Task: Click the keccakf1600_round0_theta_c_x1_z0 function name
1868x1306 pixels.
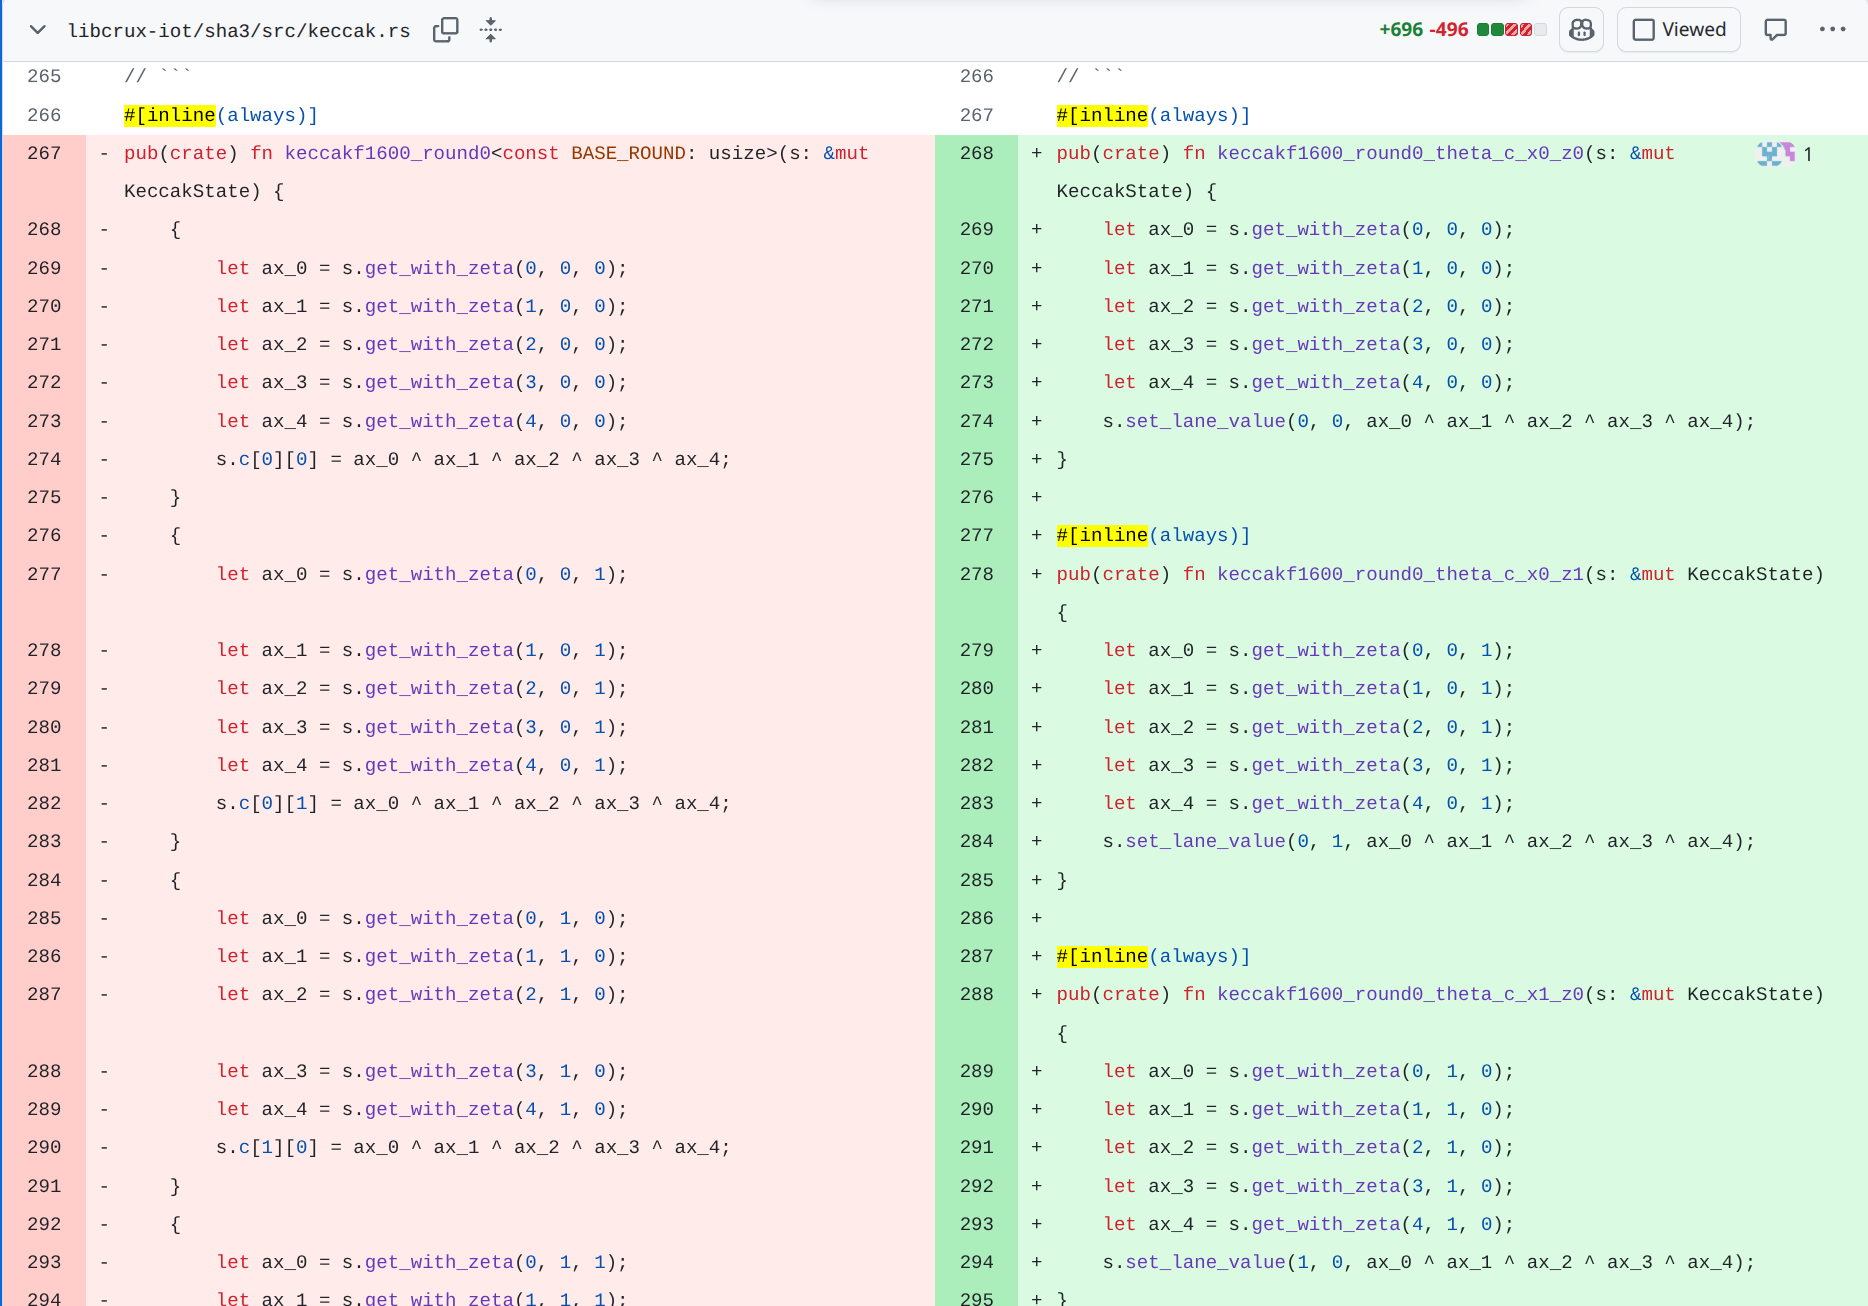Action: 1400,994
